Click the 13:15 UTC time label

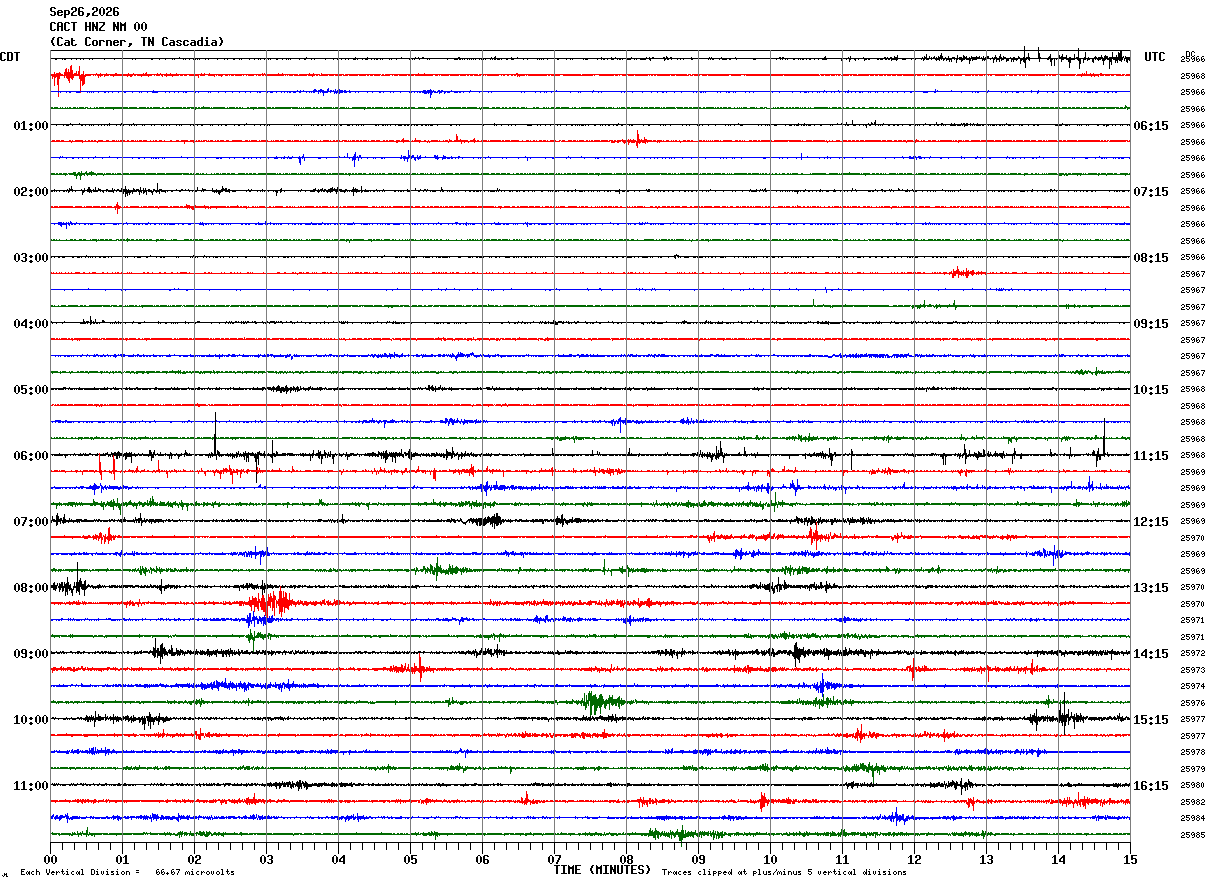tap(1151, 588)
